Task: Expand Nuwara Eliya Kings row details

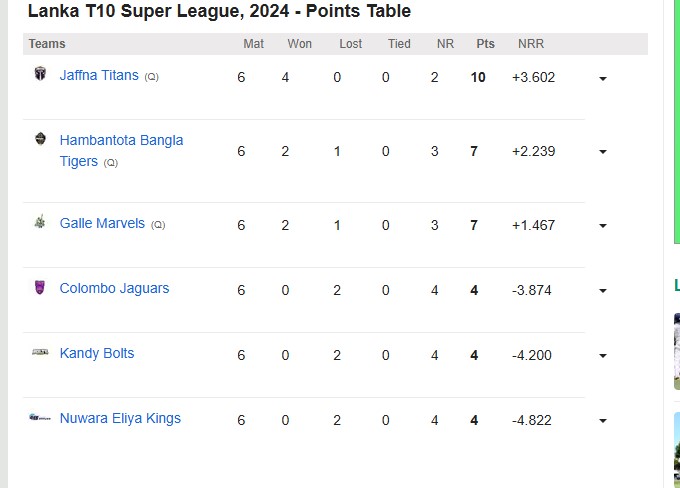Action: pyautogui.click(x=603, y=421)
